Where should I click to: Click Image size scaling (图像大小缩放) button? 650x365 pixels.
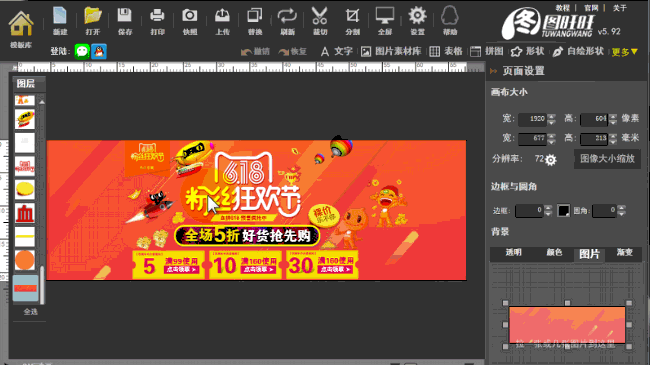607,159
